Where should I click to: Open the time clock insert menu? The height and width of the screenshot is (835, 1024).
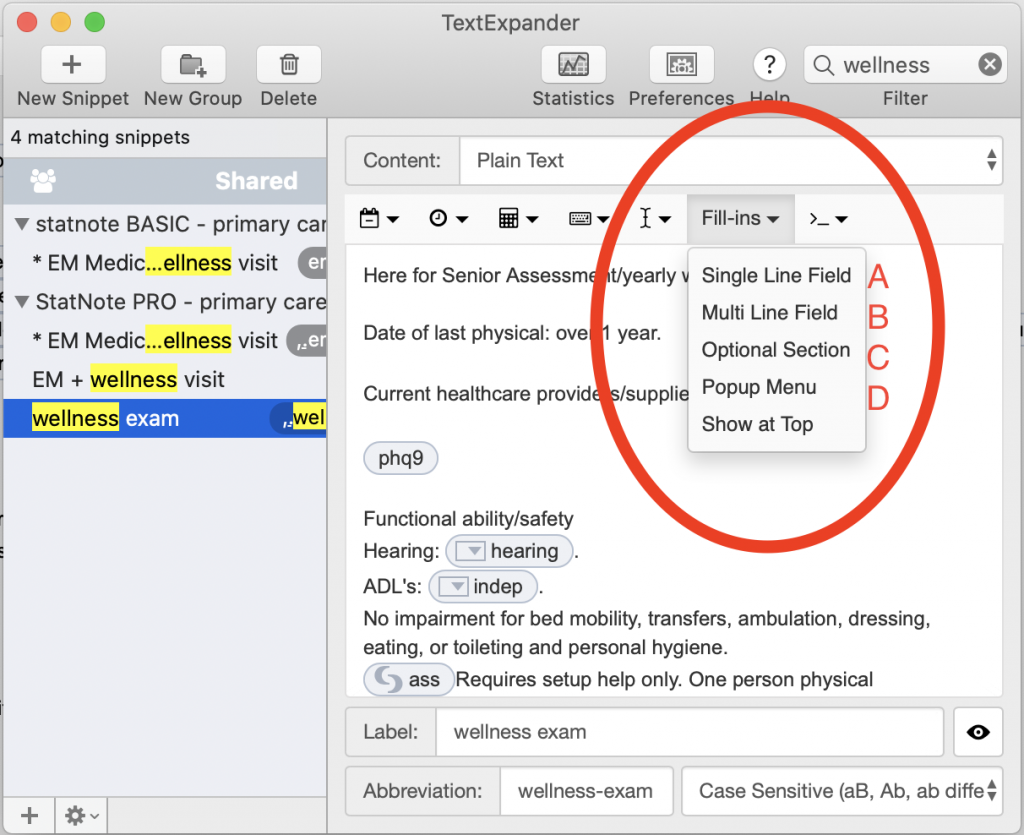448,218
